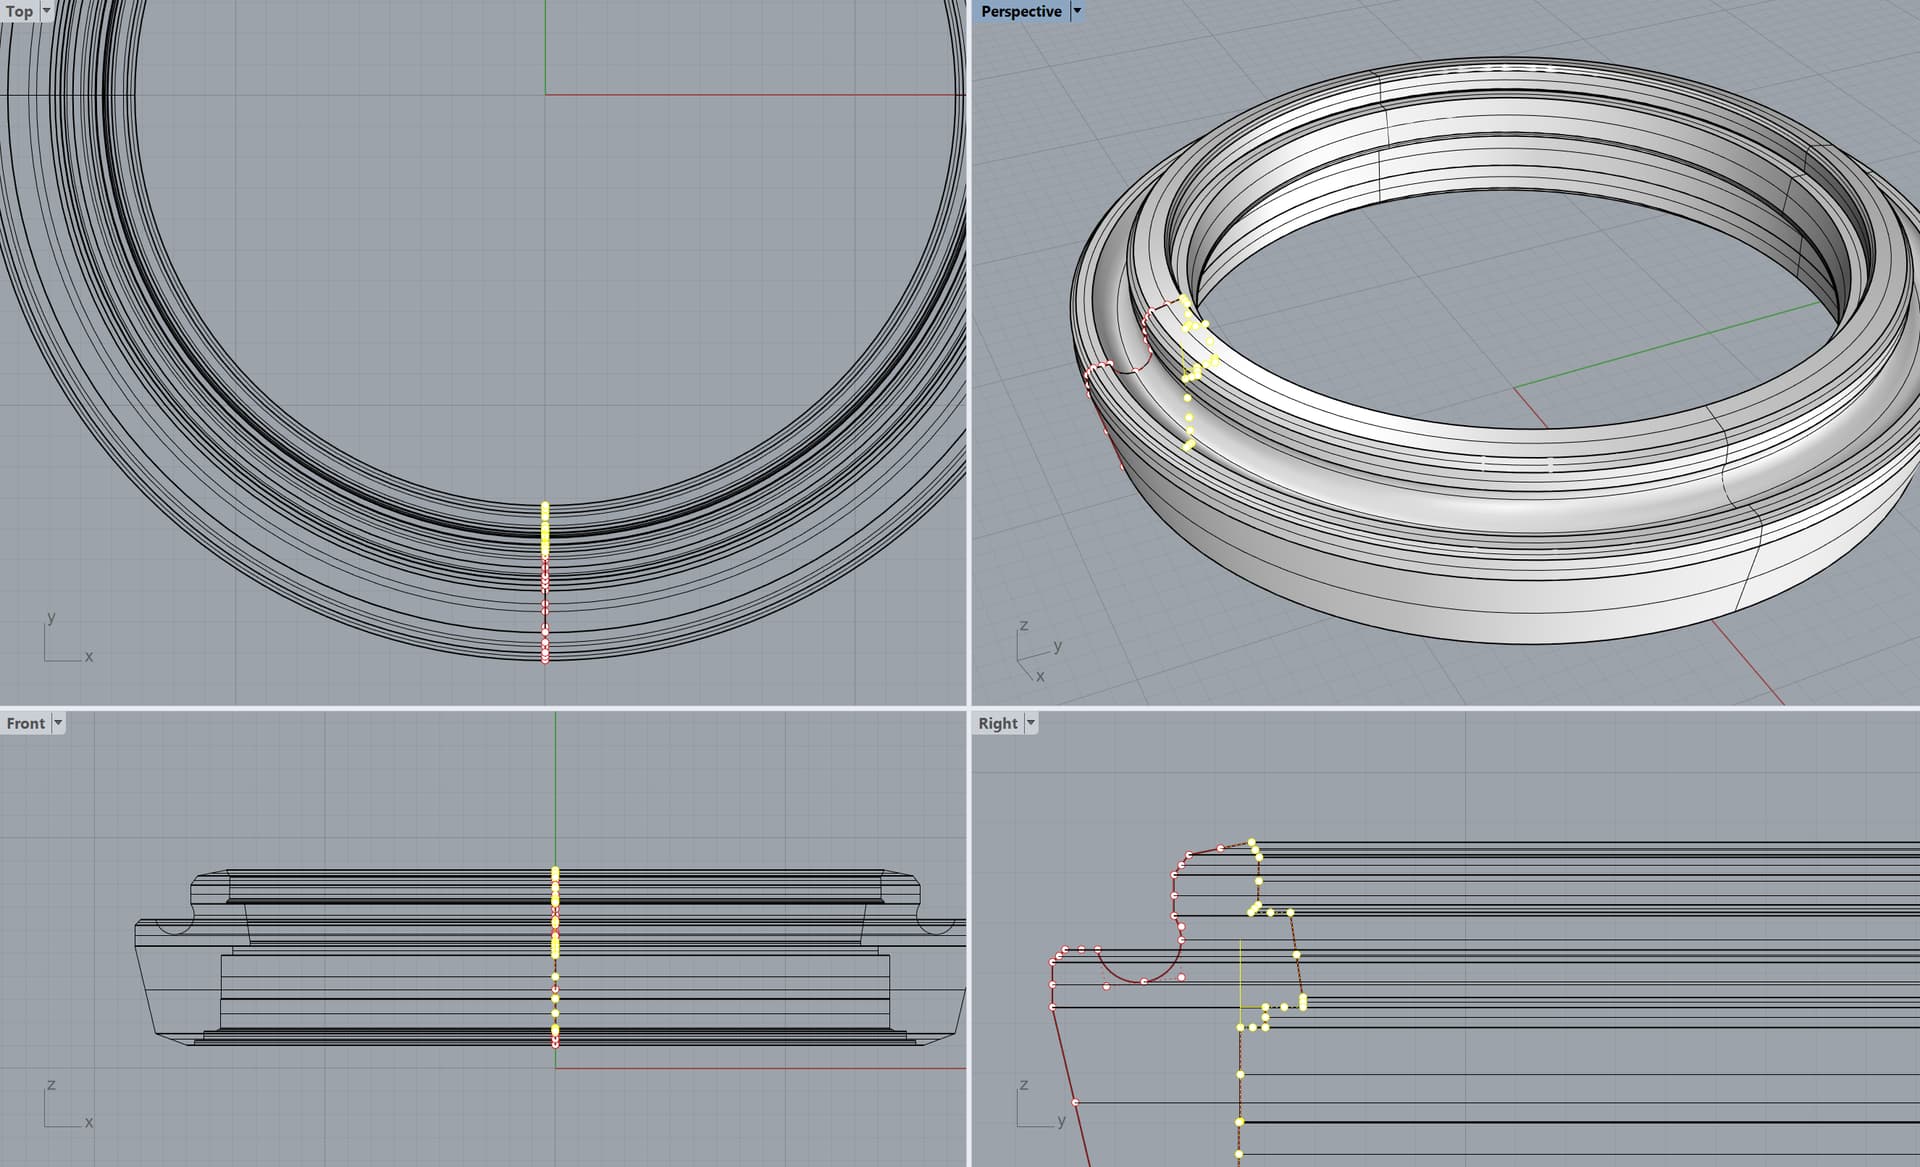Select the Right viewport title label
The image size is (1920, 1167).
[x=997, y=723]
